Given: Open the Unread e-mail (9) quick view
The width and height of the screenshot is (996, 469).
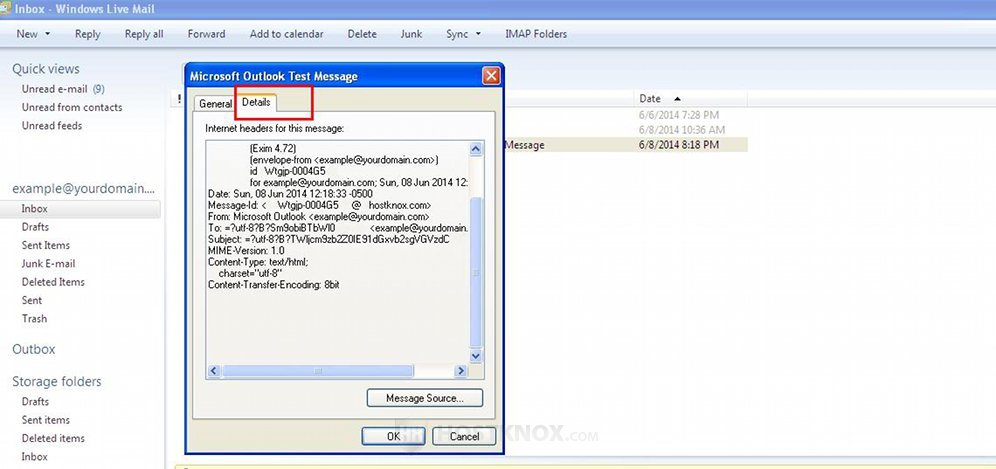Looking at the screenshot, I should pos(63,89).
